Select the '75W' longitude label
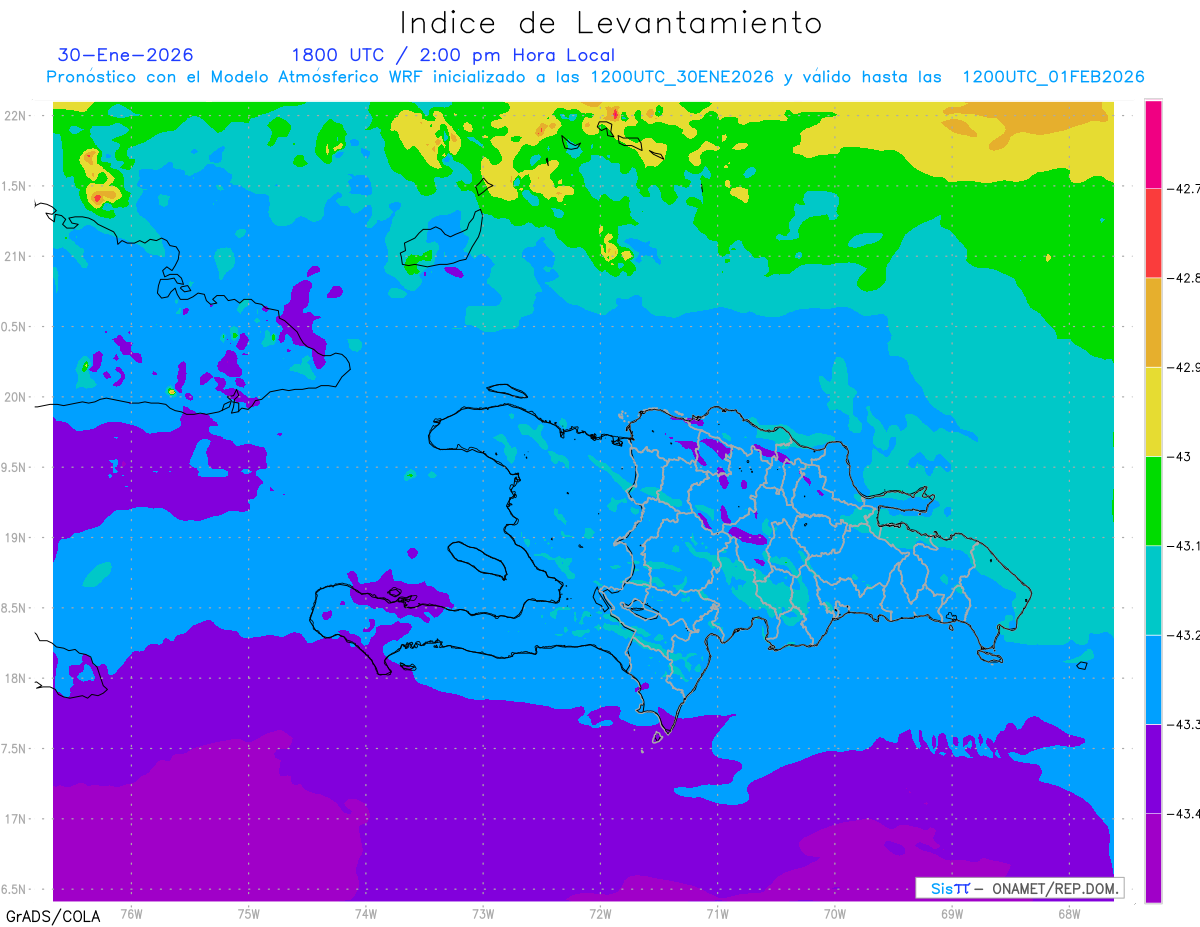This screenshot has height=927, width=1200. [x=248, y=913]
